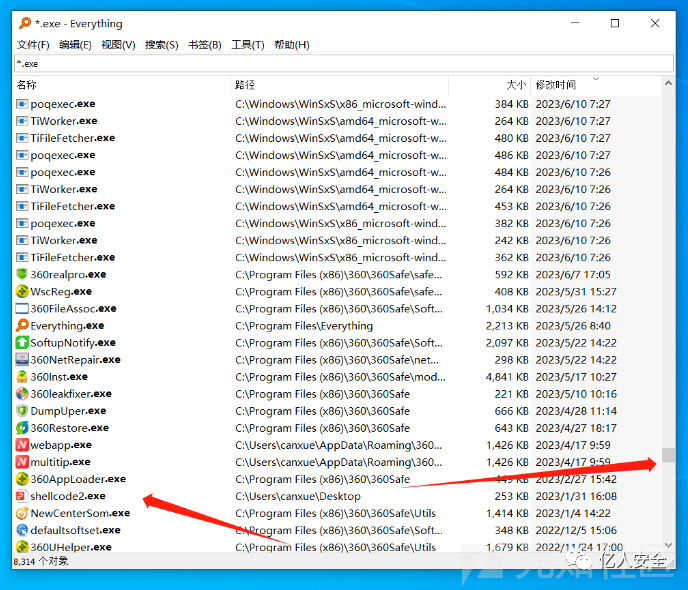This screenshot has height=590, width=688.
Task: Click the 360FileAssoc.exe file icon
Action: coord(22,308)
